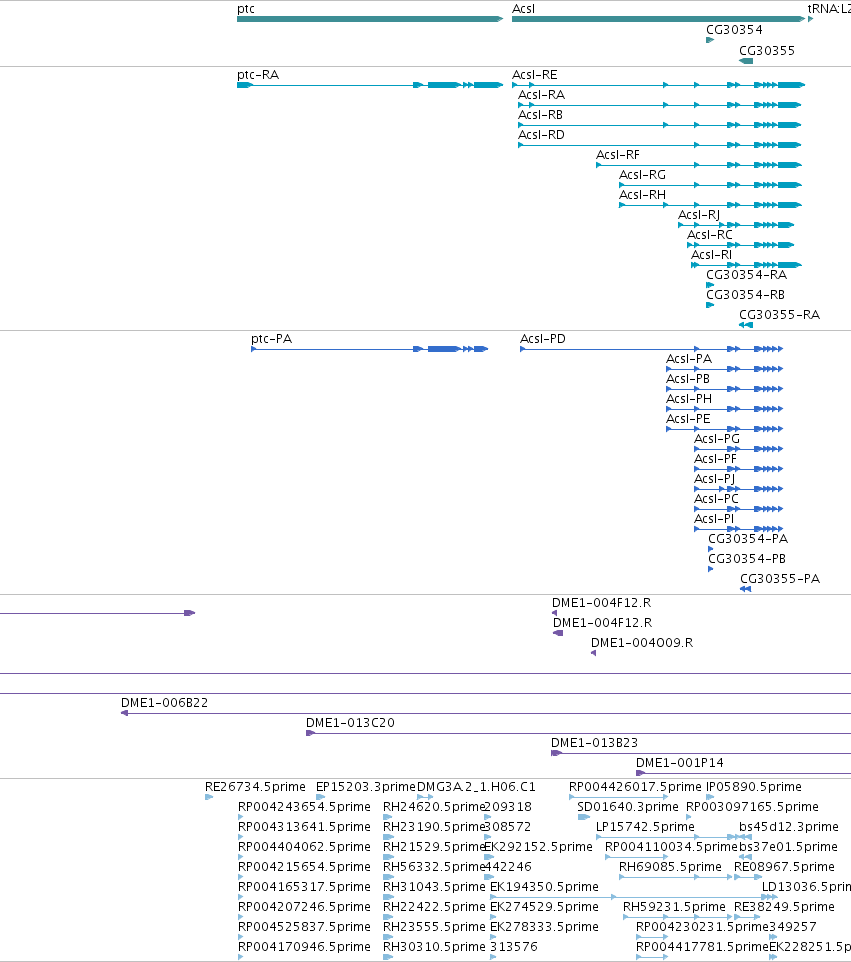Click the ptc-PA protein label
The width and height of the screenshot is (851, 962).
(271, 339)
